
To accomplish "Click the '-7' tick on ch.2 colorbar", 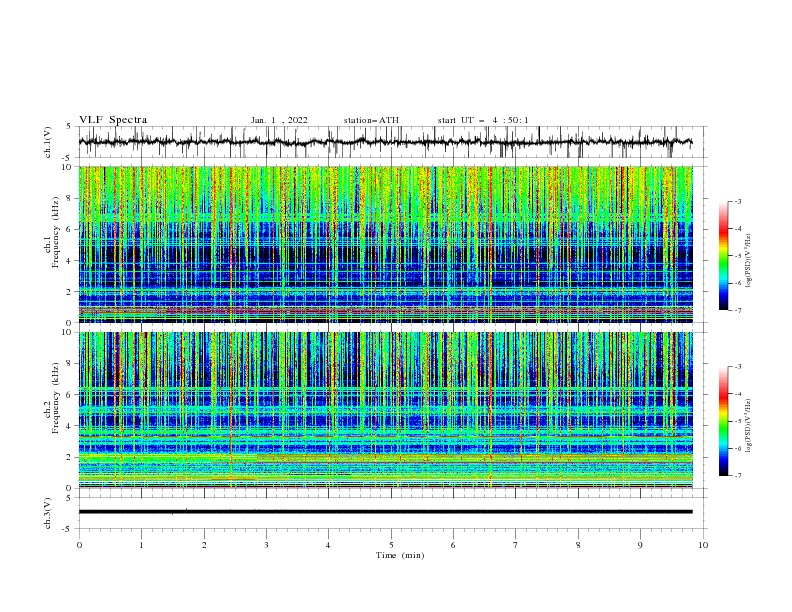I will click(738, 475).
